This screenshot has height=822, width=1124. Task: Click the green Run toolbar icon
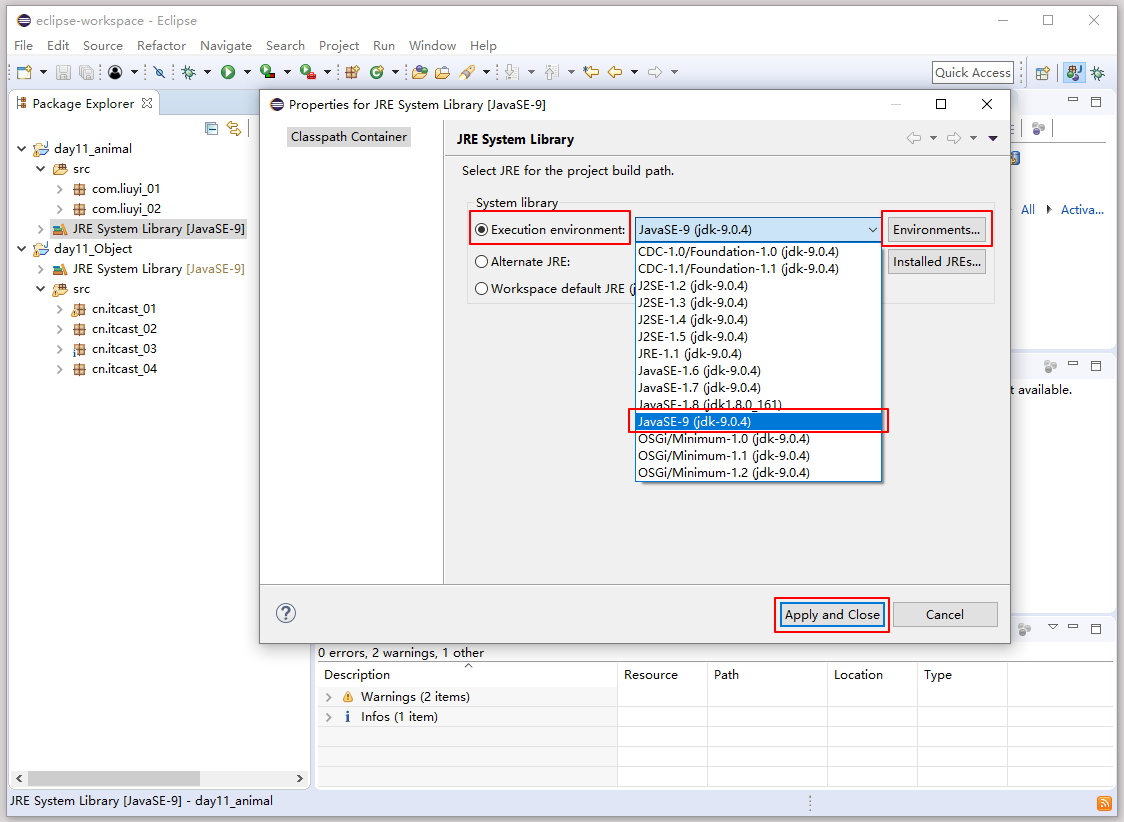(x=228, y=72)
